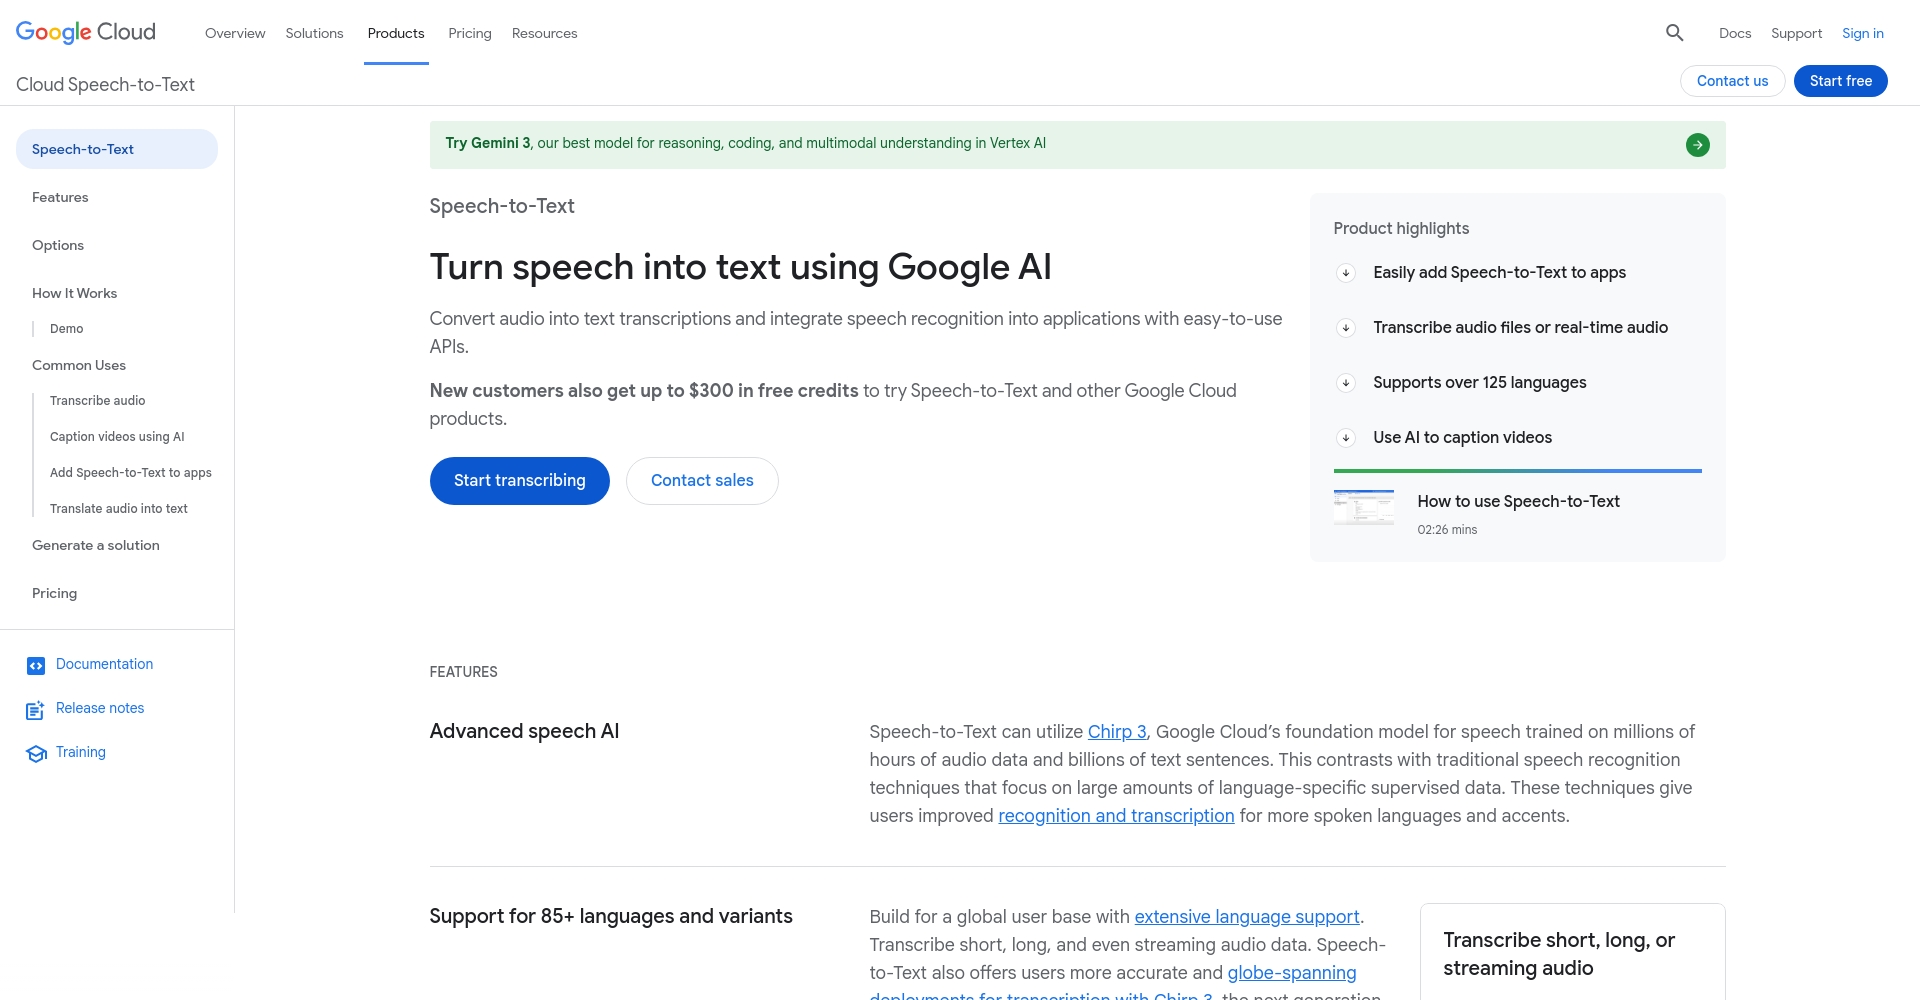Select the Documentation code icon in sidebar
The width and height of the screenshot is (1920, 1000).
(x=36, y=665)
